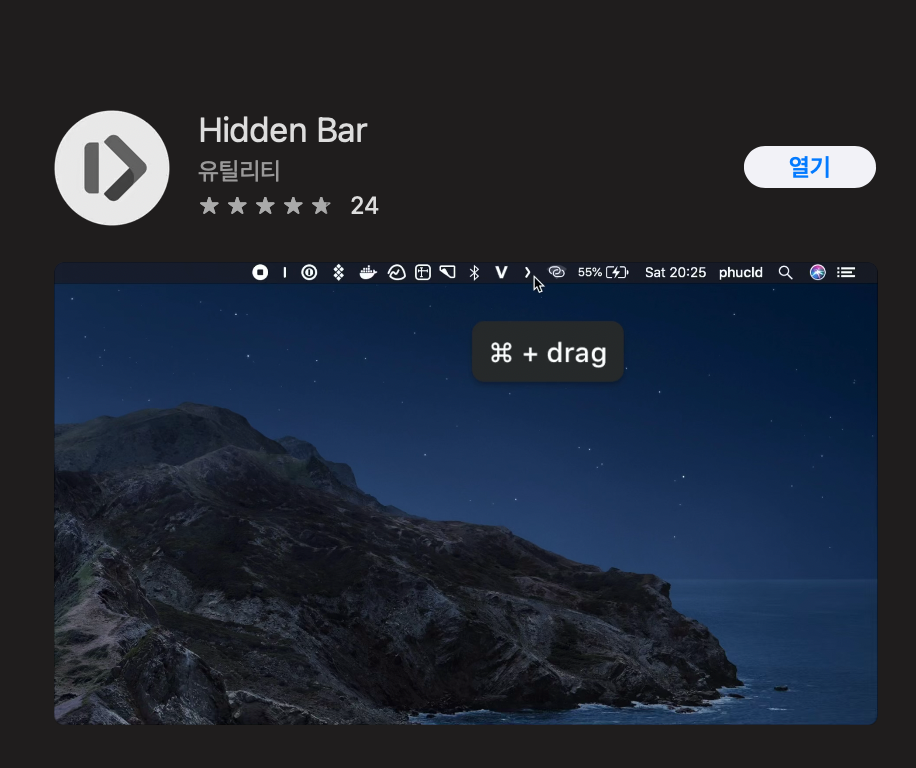This screenshot has width=916, height=768.
Task: Open Notification Center list icon
Action: [846, 272]
